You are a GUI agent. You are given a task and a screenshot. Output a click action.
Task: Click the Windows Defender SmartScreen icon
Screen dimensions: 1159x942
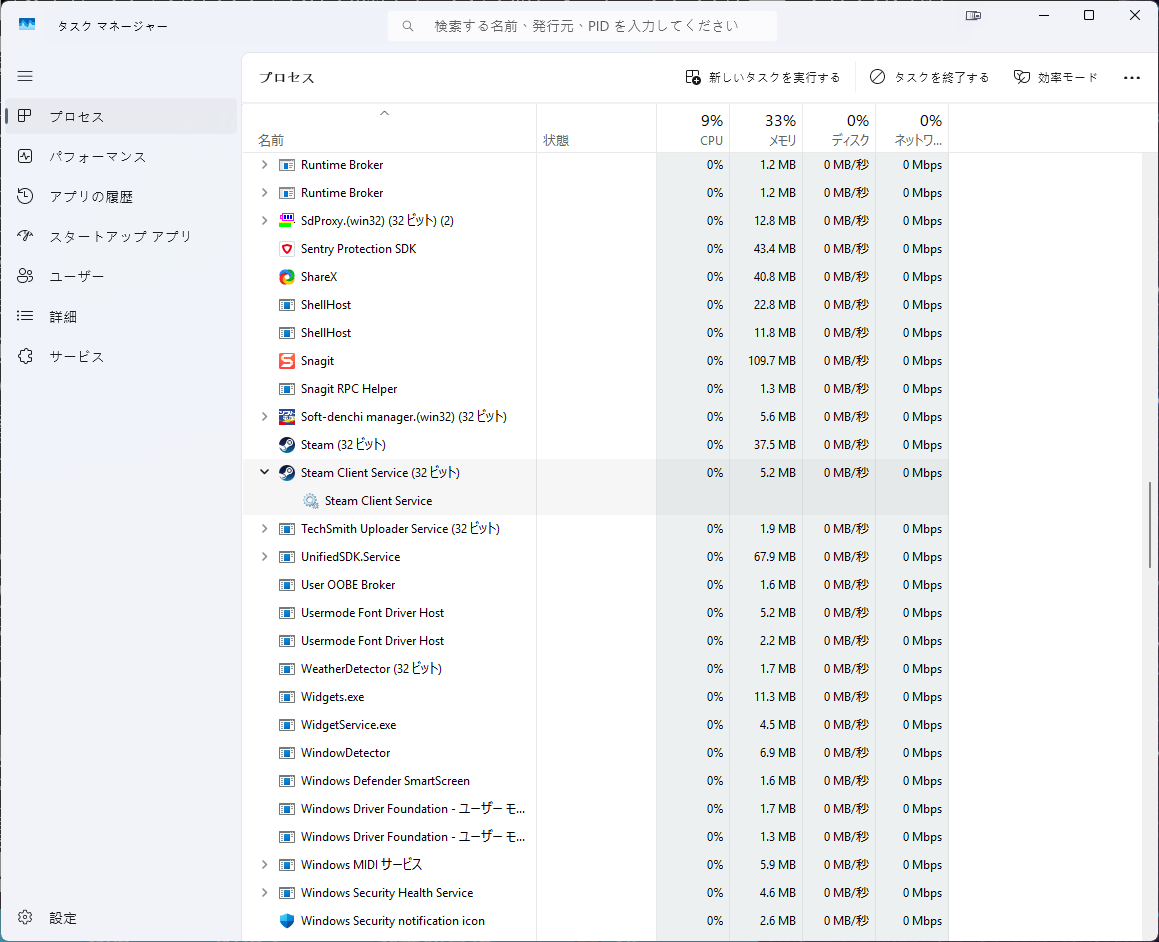[x=287, y=782]
